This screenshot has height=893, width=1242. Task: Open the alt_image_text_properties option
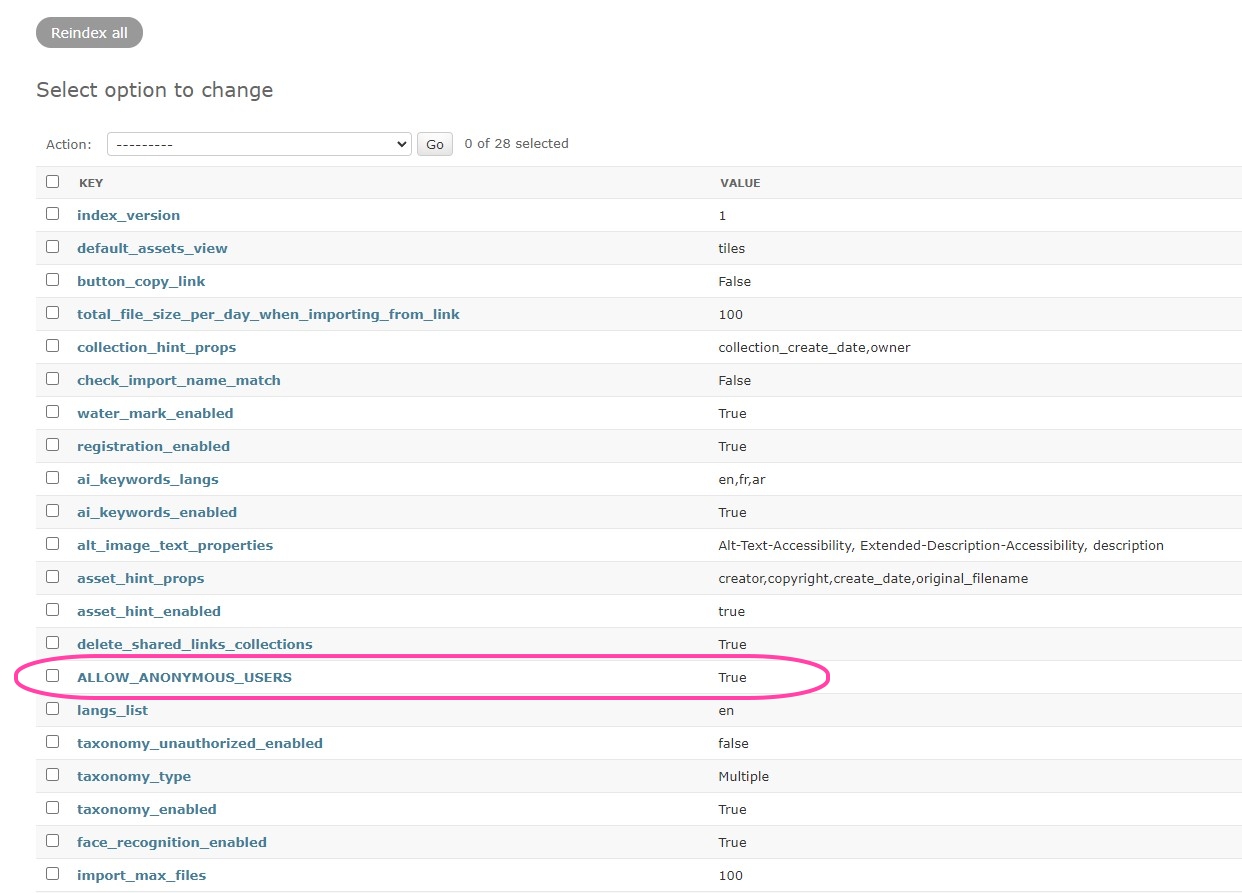pos(175,545)
